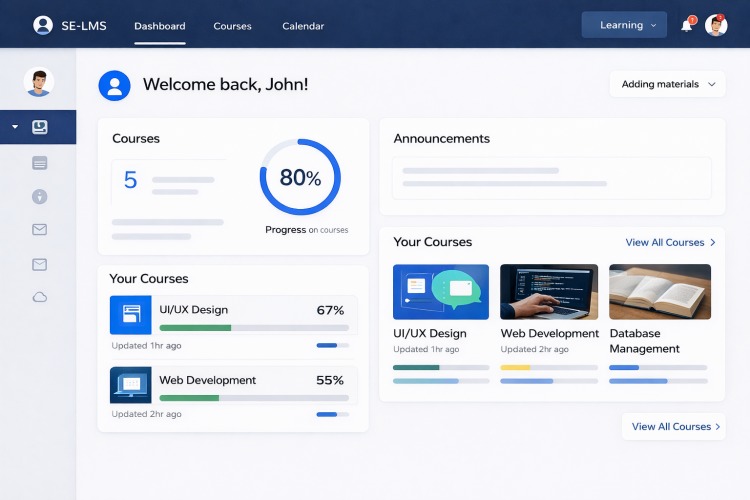The height and width of the screenshot is (500, 750).
Task: Go to the Courses tab
Action: pyautogui.click(x=232, y=26)
